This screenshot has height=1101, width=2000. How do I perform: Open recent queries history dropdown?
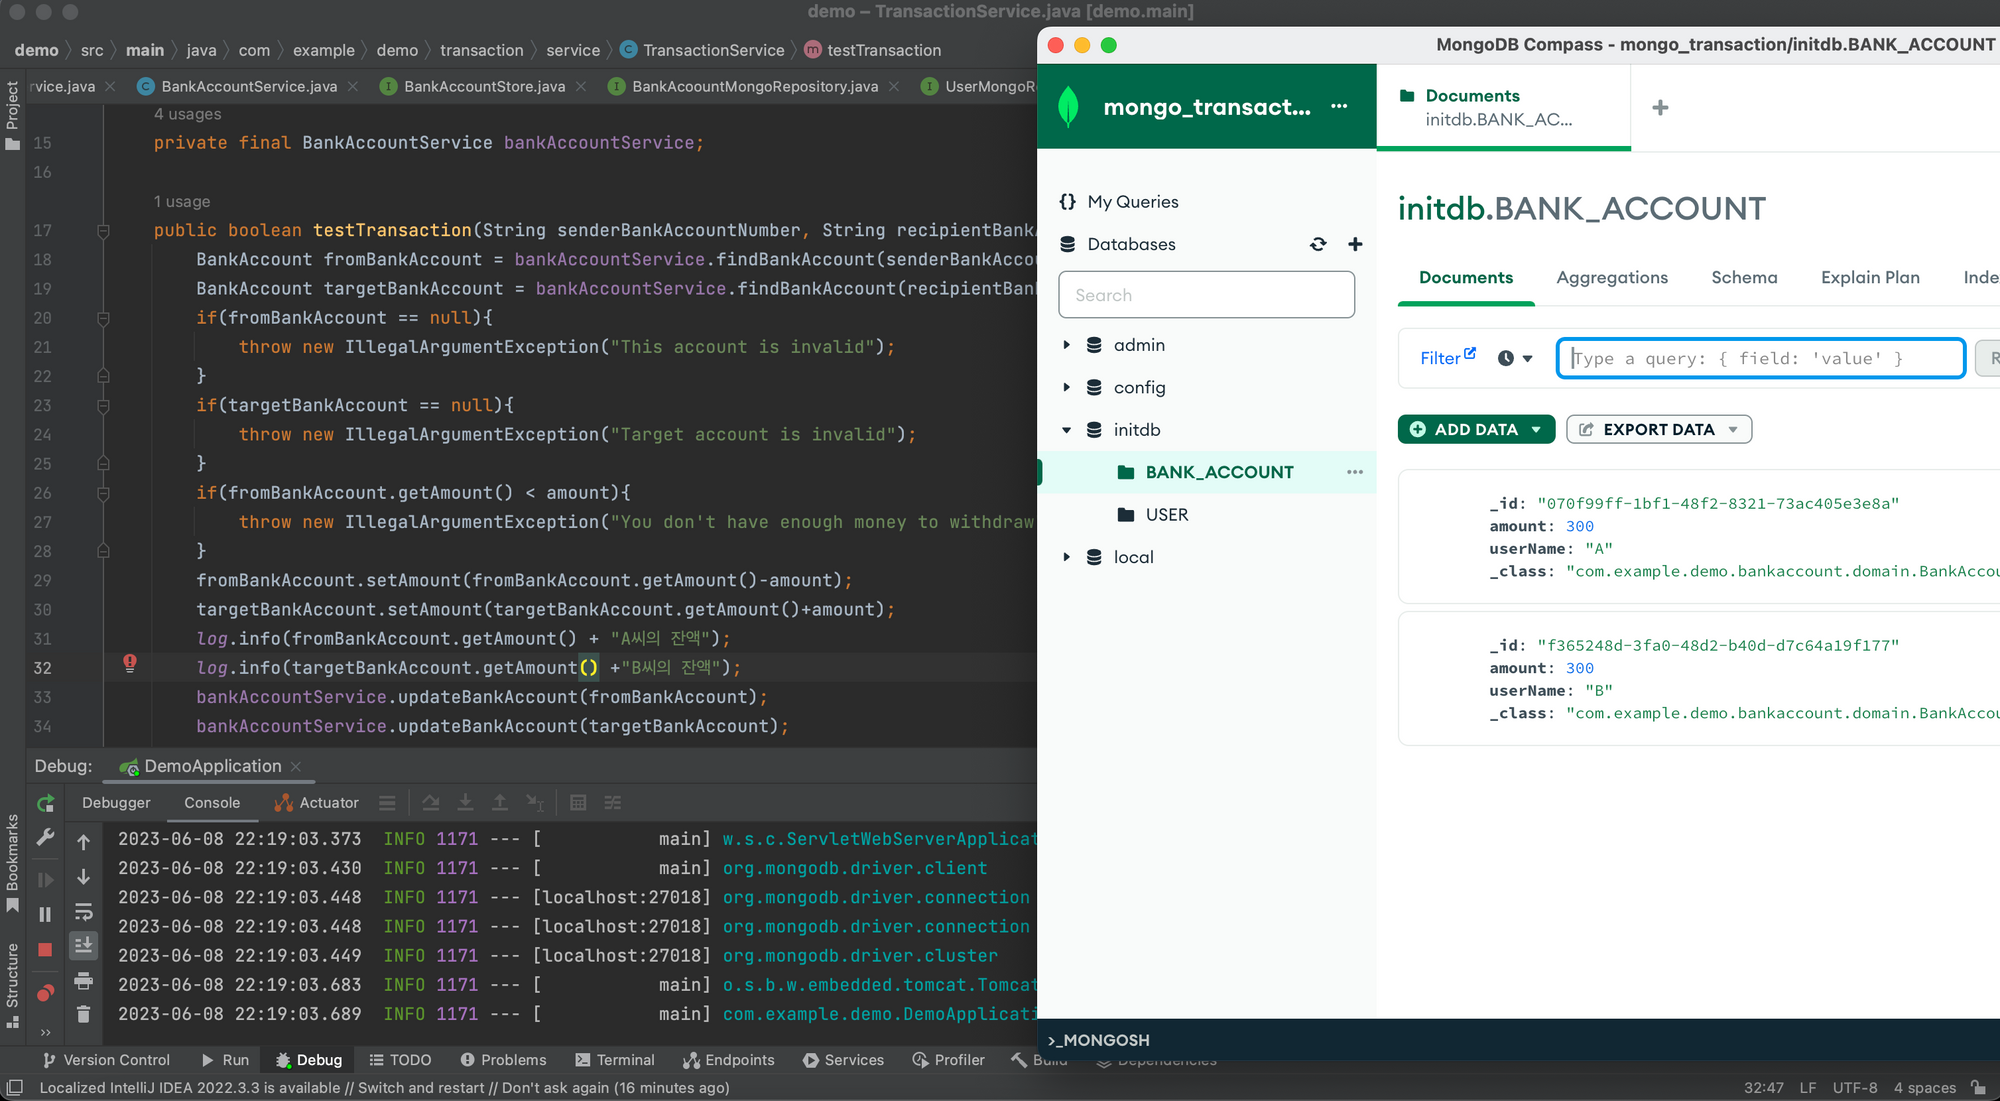[1515, 358]
